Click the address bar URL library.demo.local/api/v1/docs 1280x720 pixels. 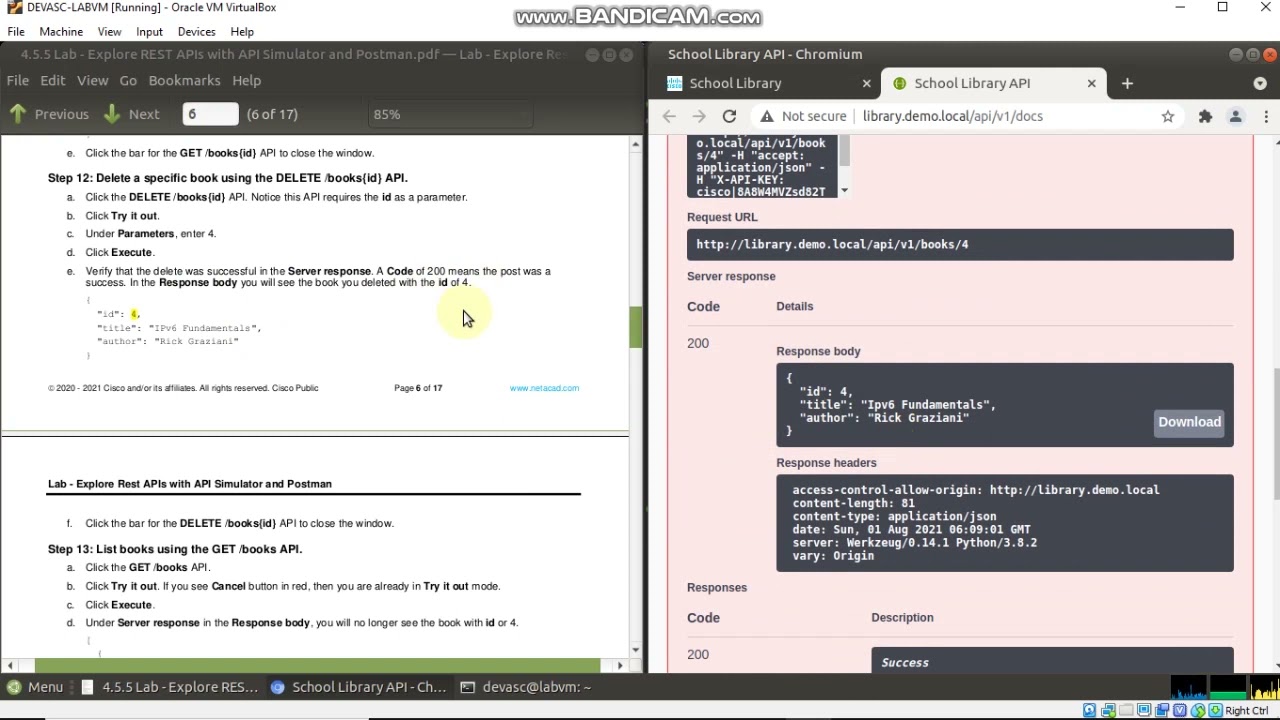[x=952, y=116]
